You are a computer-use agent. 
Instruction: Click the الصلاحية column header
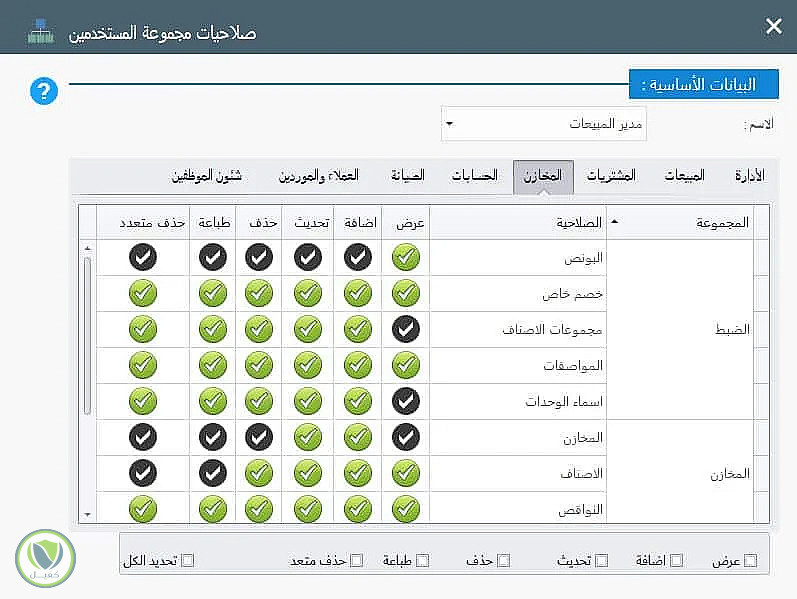click(x=518, y=222)
